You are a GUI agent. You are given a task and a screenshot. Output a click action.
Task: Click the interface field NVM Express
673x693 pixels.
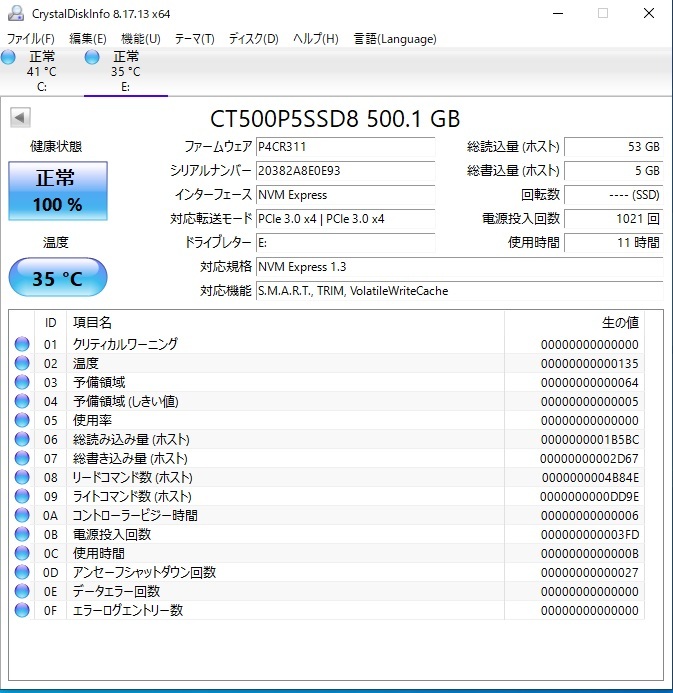[x=346, y=195]
